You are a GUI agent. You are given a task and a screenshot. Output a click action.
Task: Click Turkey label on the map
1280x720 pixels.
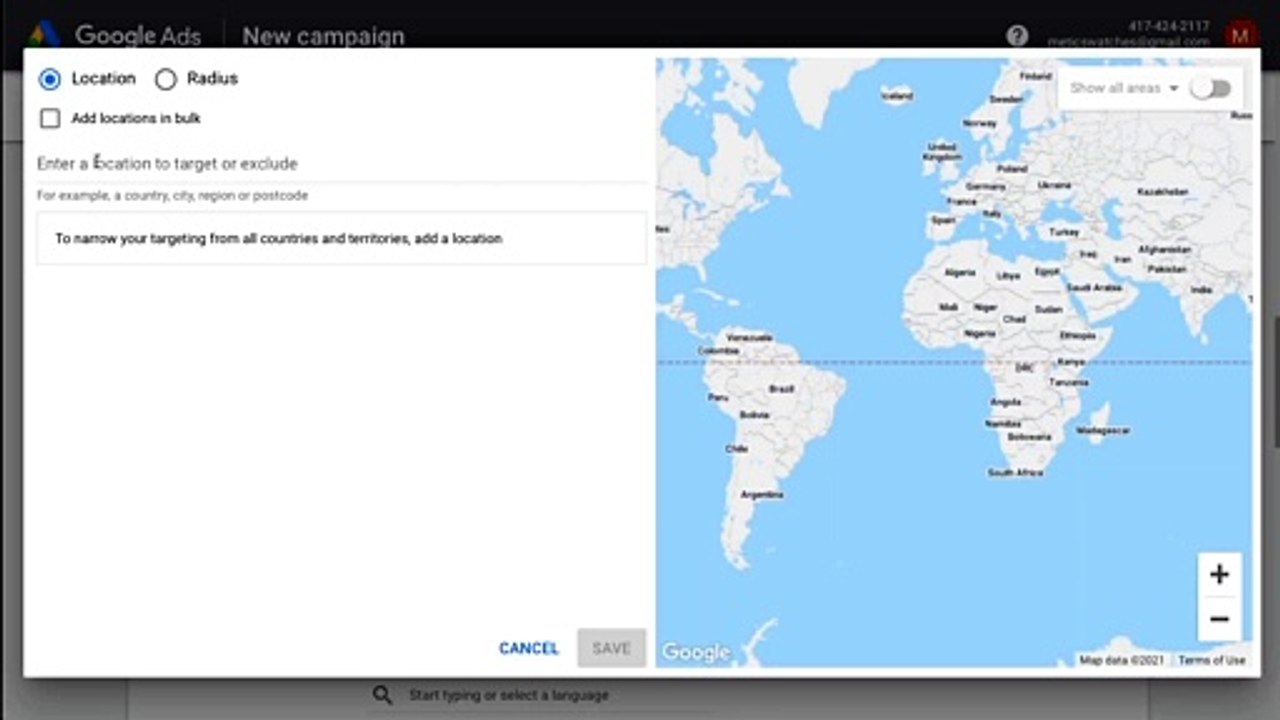coord(1064,232)
